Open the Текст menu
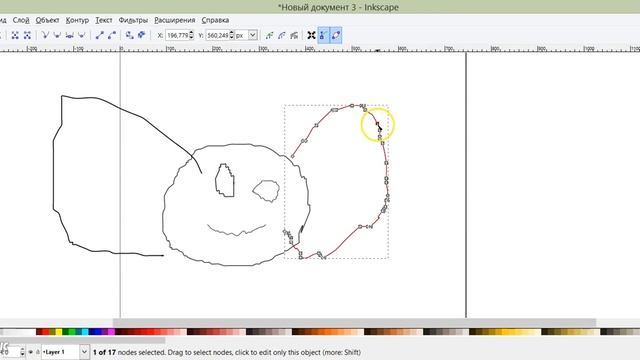This screenshot has height=360, width=640. 104,20
